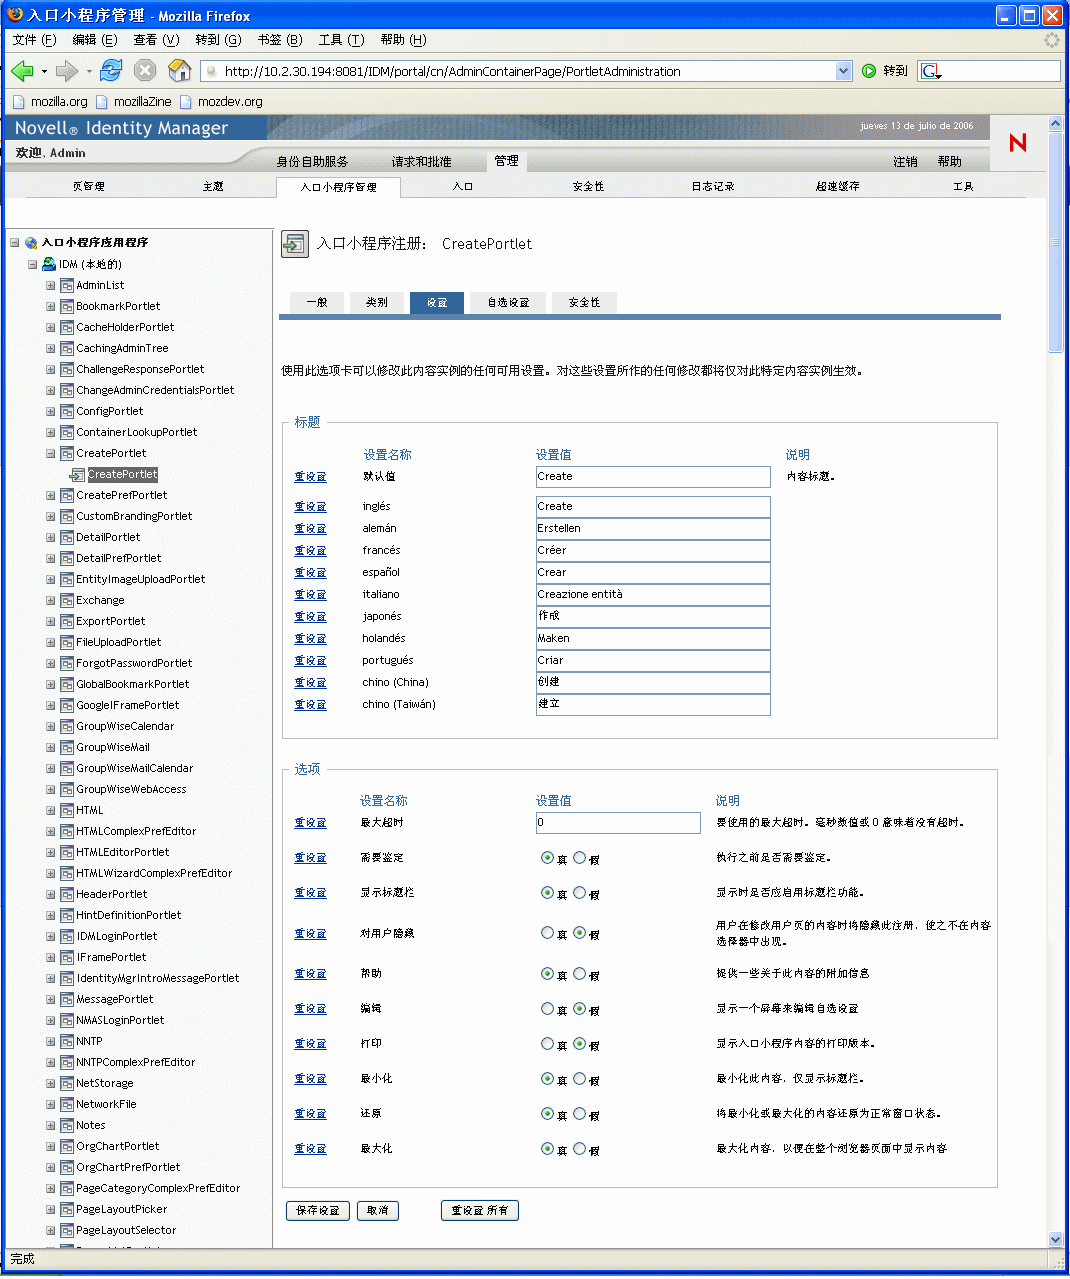Click the 最大超时 value input field
Screen dimensions: 1070x1279
point(618,823)
